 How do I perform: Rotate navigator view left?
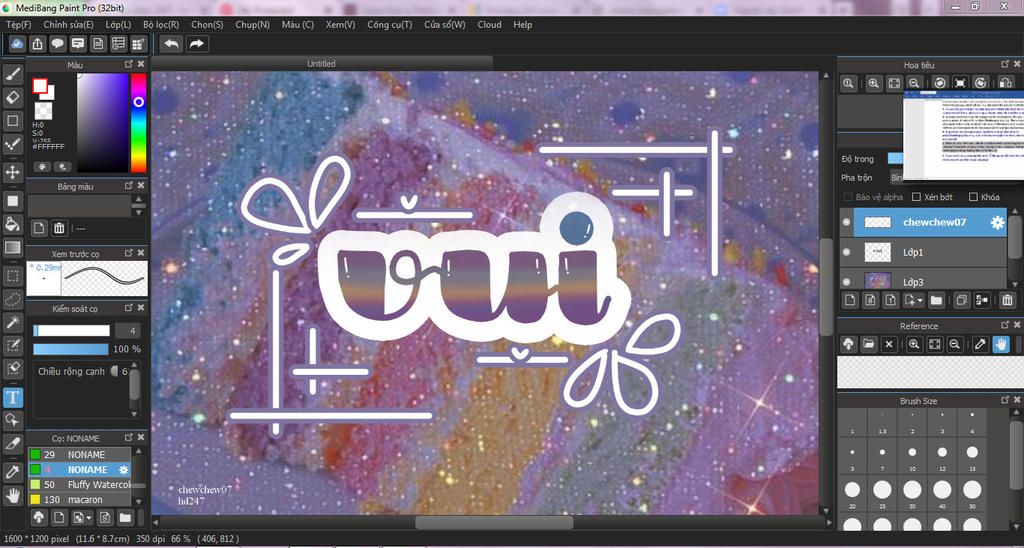pyautogui.click(x=940, y=83)
